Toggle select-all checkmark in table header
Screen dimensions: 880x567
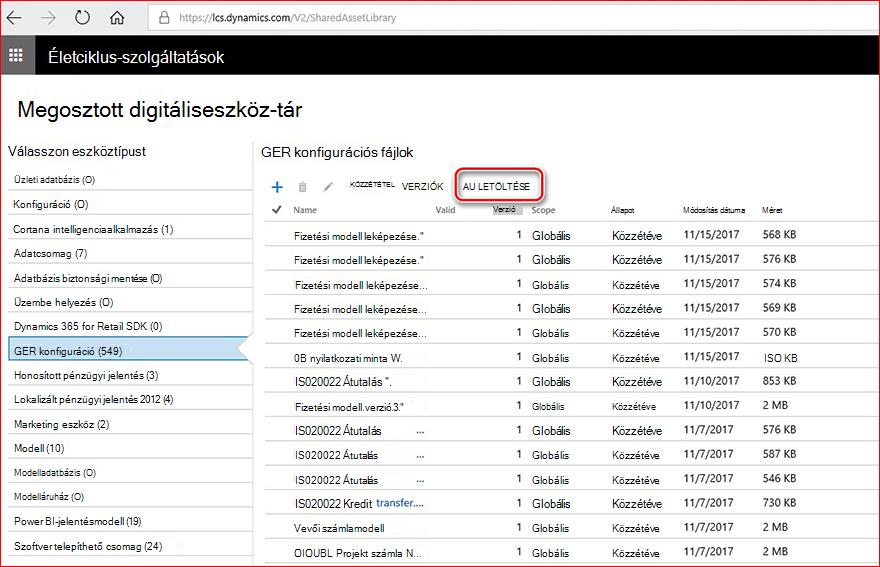[276, 209]
